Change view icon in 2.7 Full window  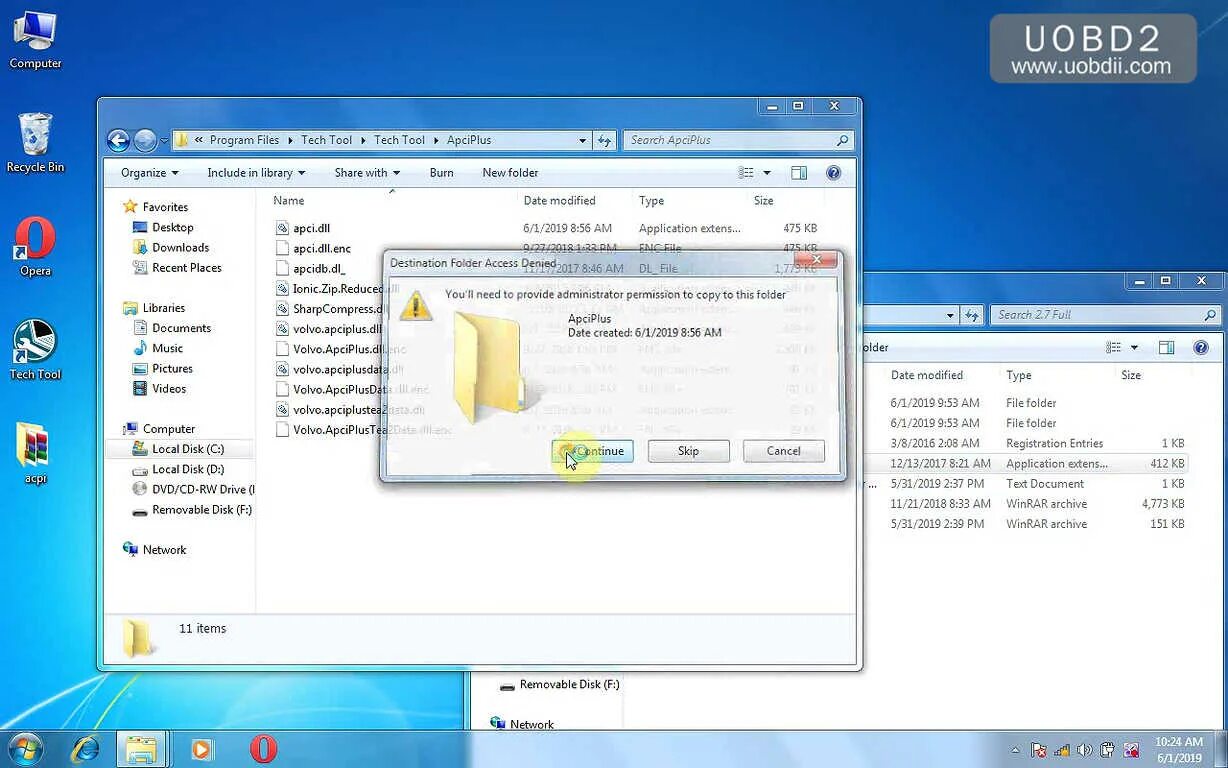[x=1114, y=348]
